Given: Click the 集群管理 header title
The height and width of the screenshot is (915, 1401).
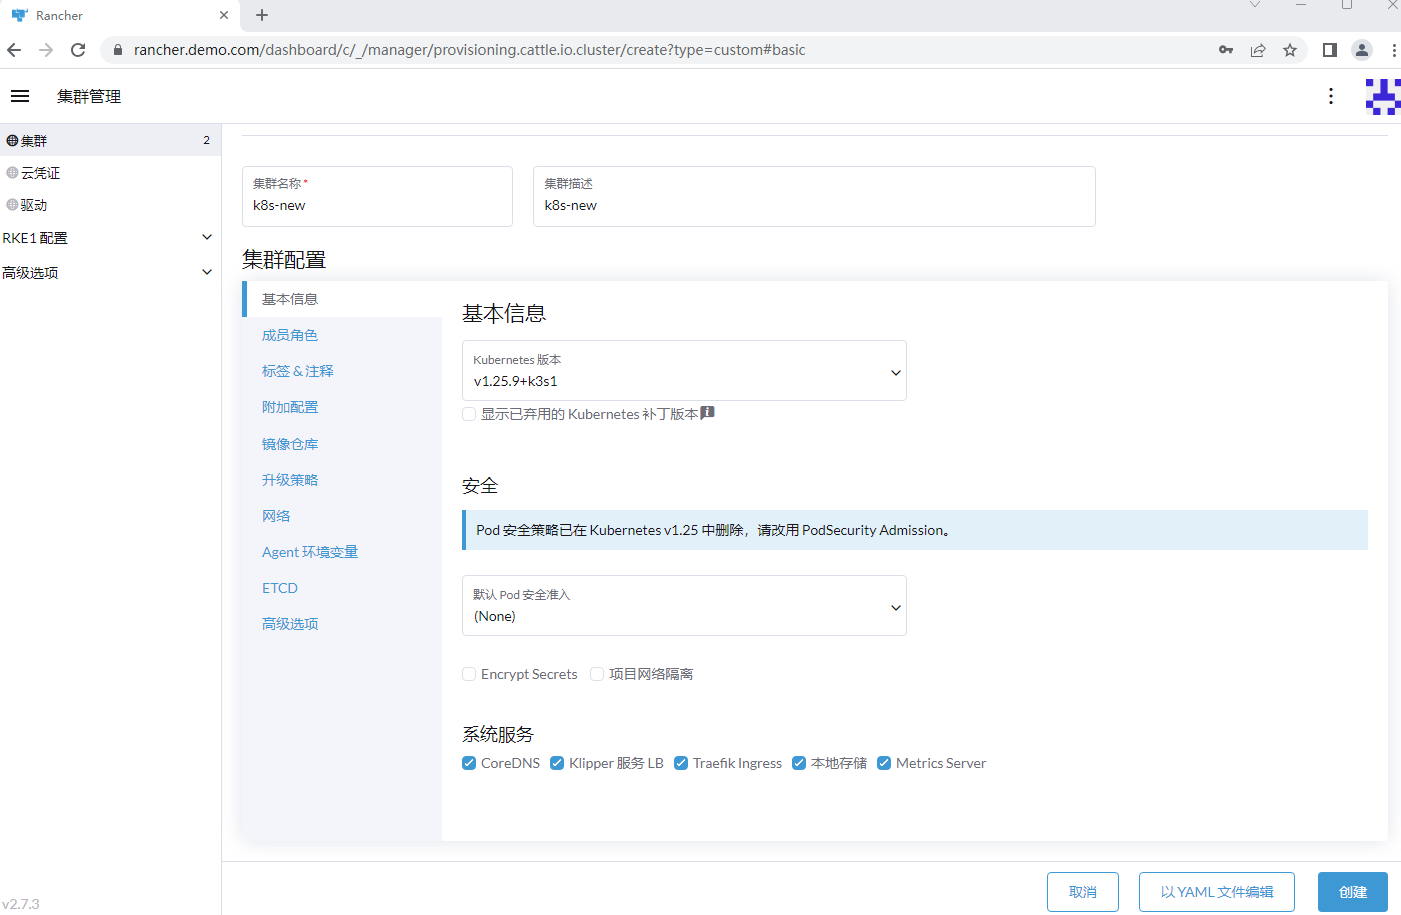Looking at the screenshot, I should [89, 97].
